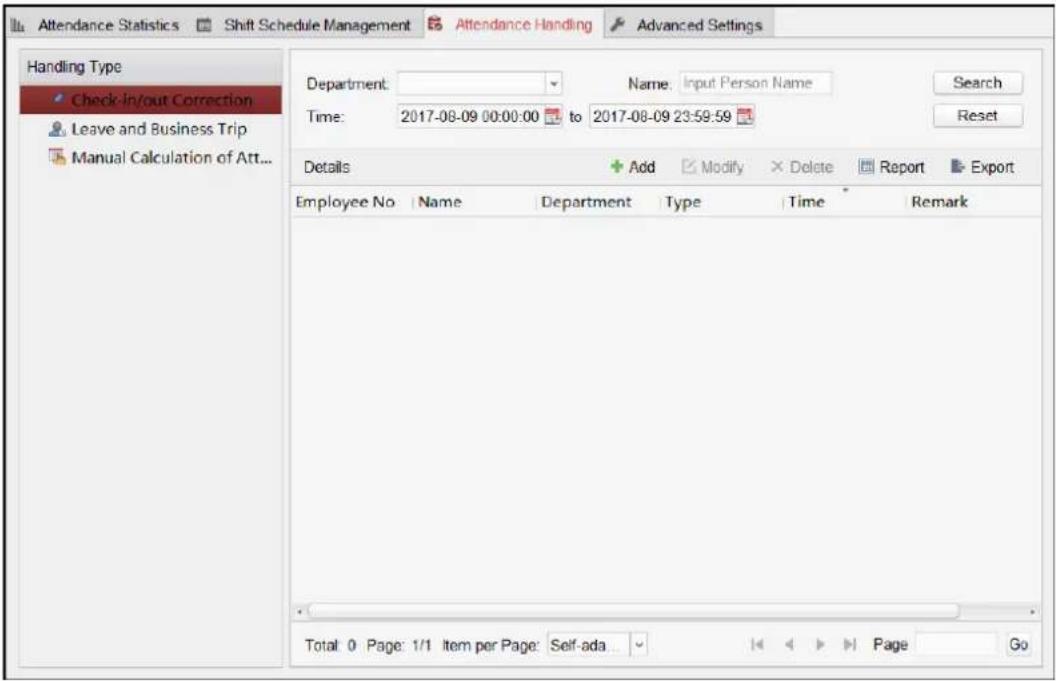1056x681 pixels.
Task: Open the start time calendar picker
Action: [552, 117]
